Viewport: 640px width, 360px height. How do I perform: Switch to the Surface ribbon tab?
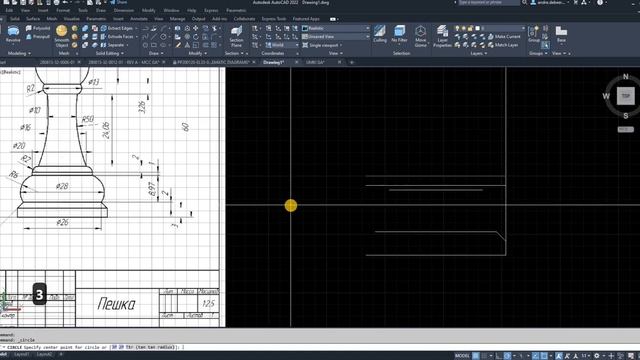pos(33,19)
